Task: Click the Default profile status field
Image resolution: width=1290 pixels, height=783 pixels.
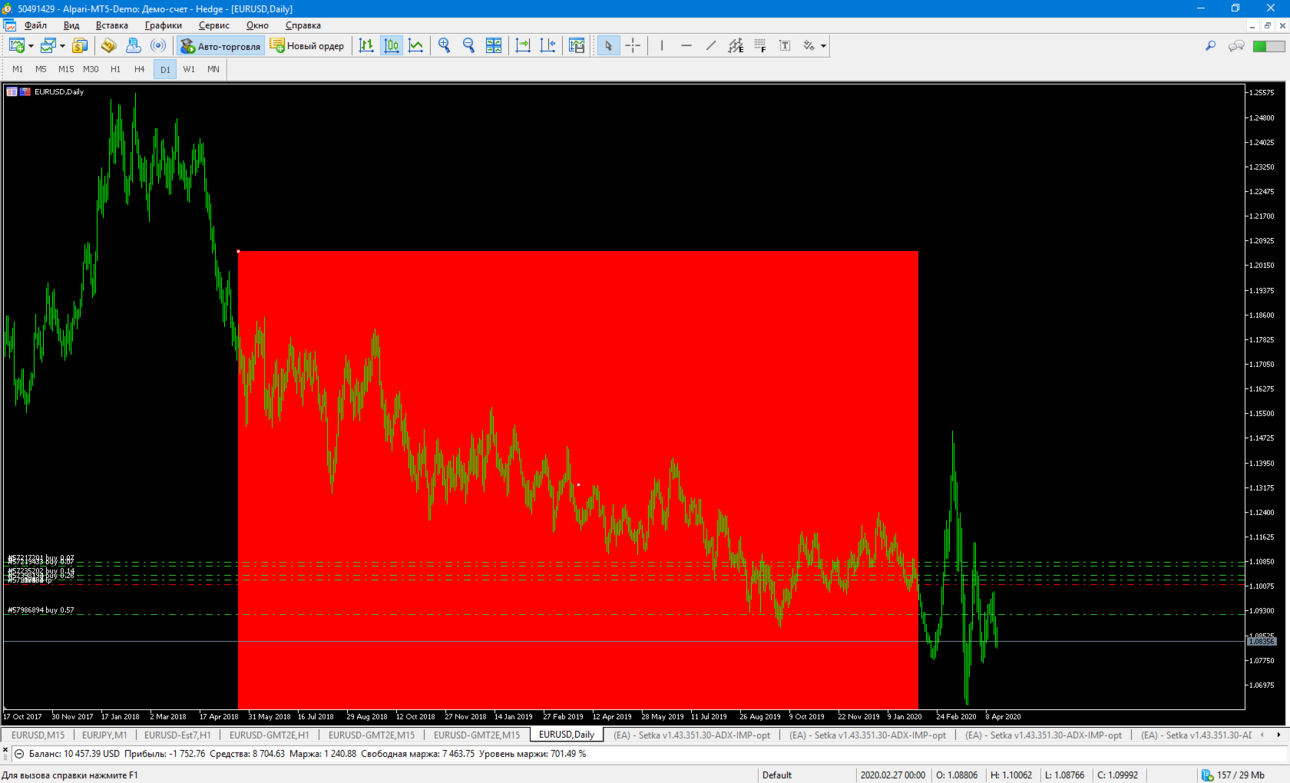Action: 776,775
